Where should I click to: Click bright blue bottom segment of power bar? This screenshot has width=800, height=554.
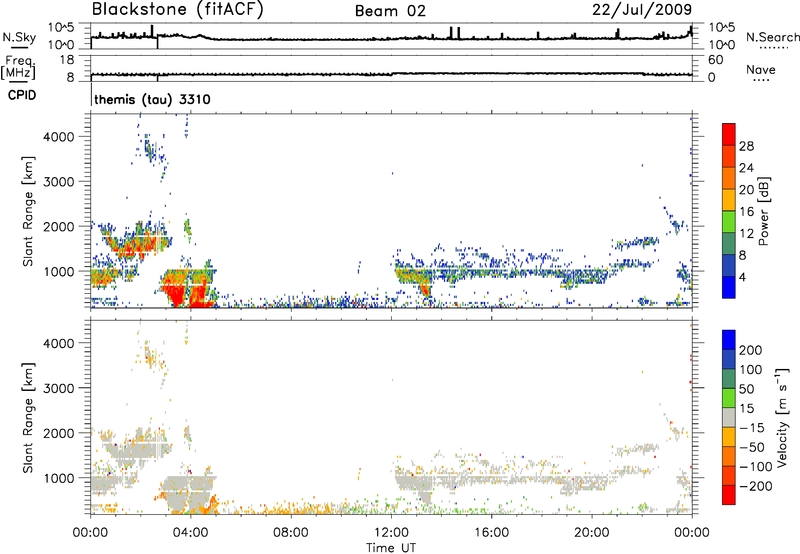(729, 287)
